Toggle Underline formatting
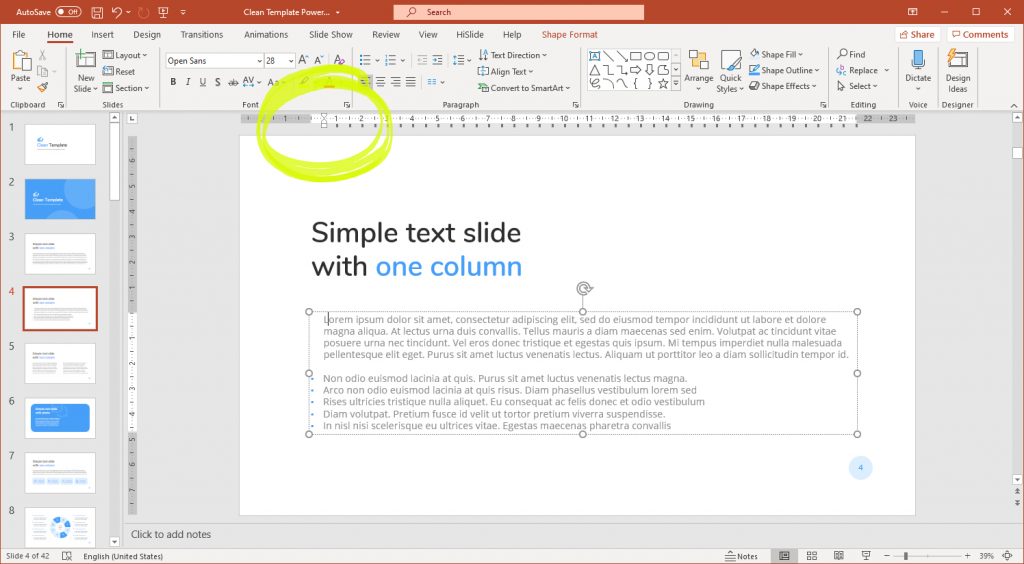 [202, 82]
